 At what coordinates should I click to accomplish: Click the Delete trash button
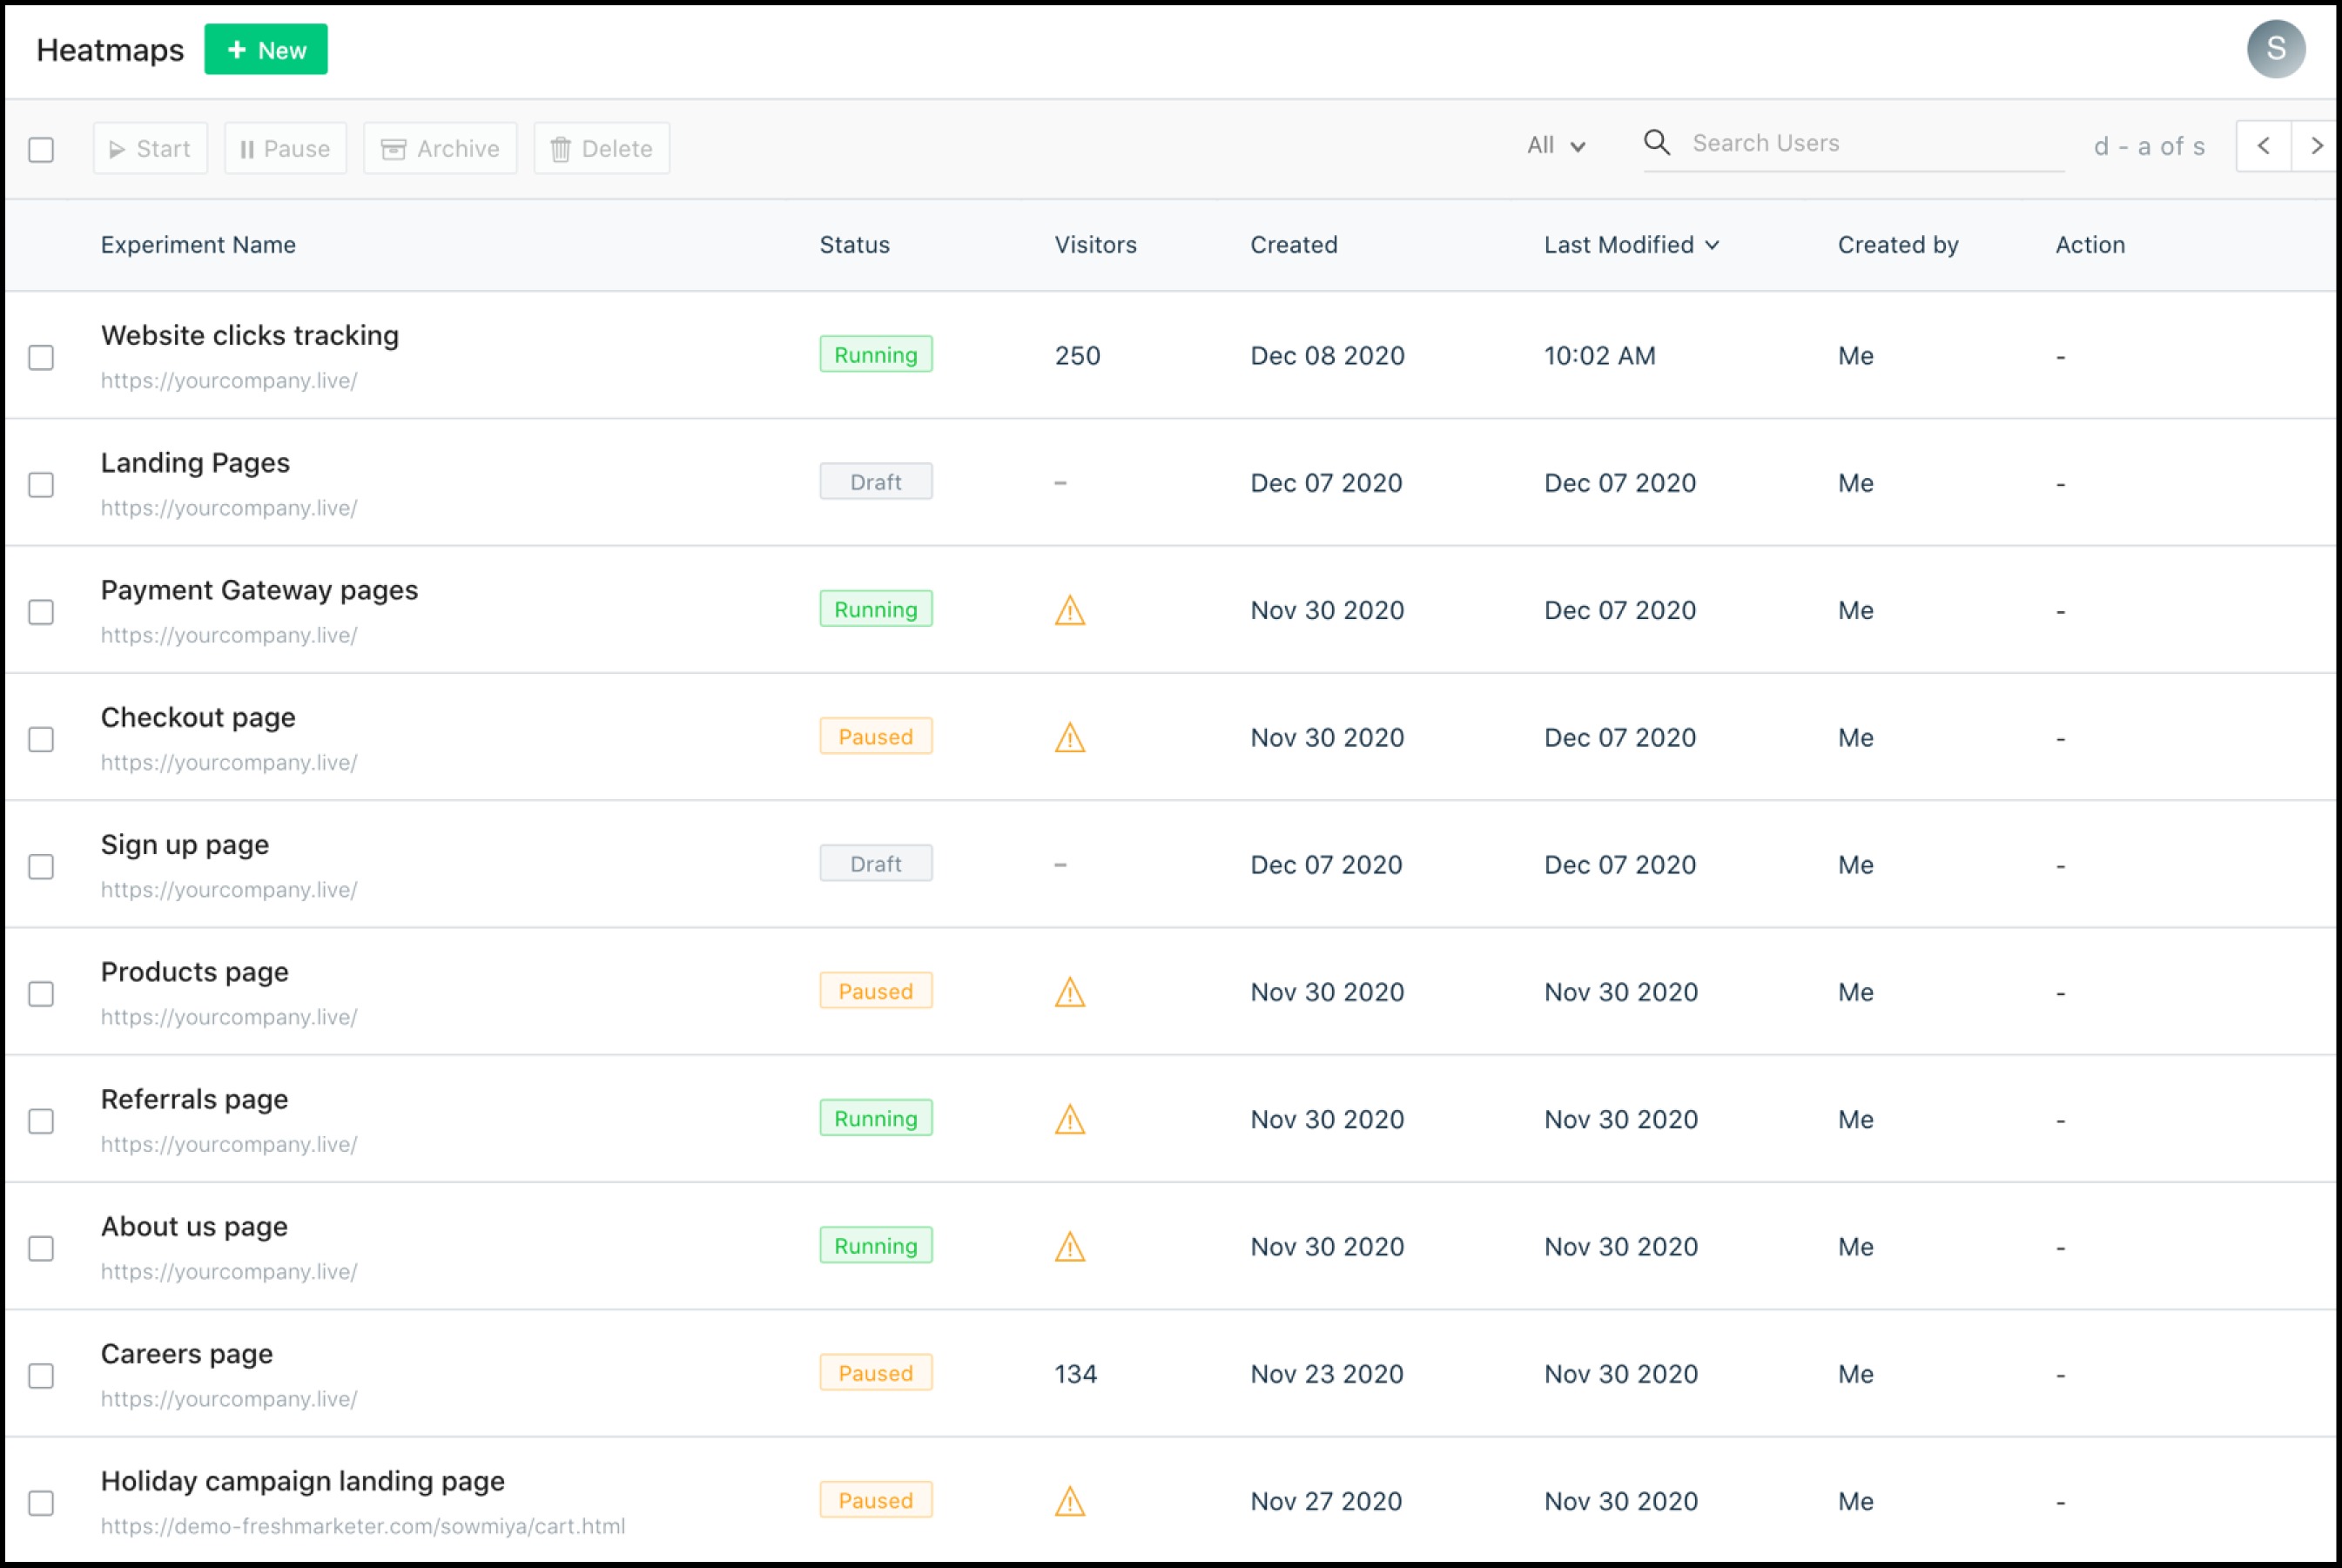click(601, 149)
